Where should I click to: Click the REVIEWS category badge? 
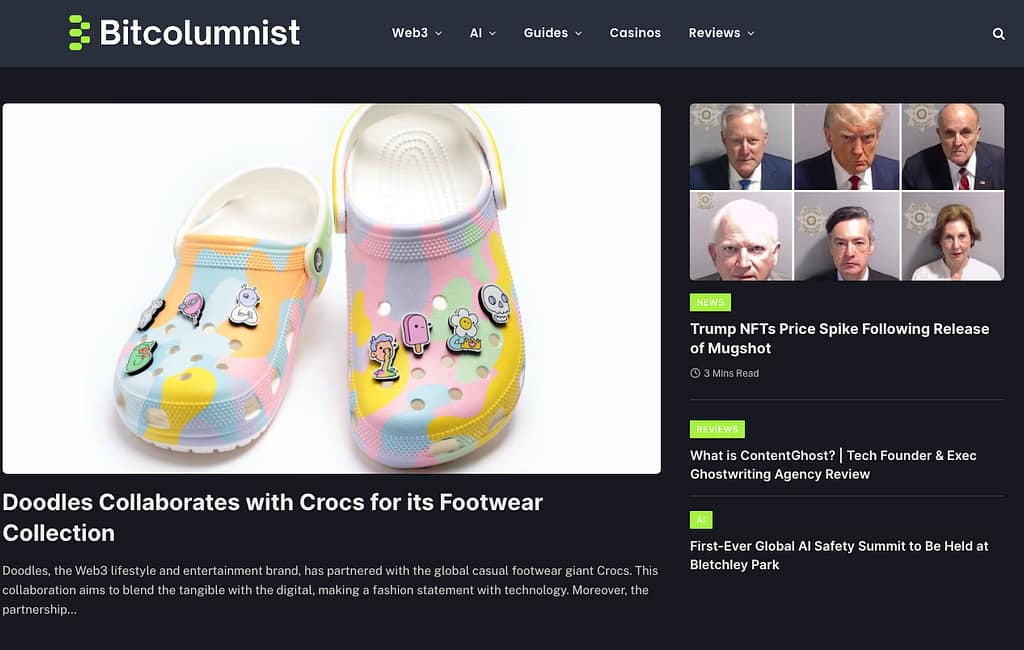[717, 429]
